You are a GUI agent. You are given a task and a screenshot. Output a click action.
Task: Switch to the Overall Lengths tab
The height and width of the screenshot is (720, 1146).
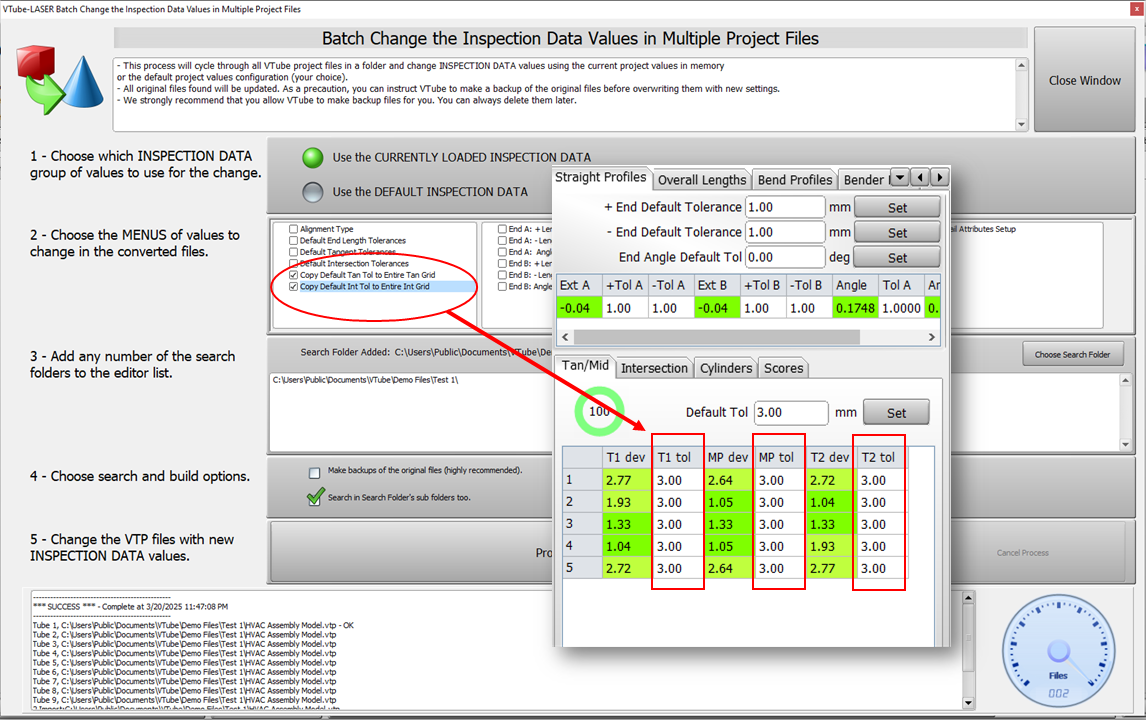point(702,180)
